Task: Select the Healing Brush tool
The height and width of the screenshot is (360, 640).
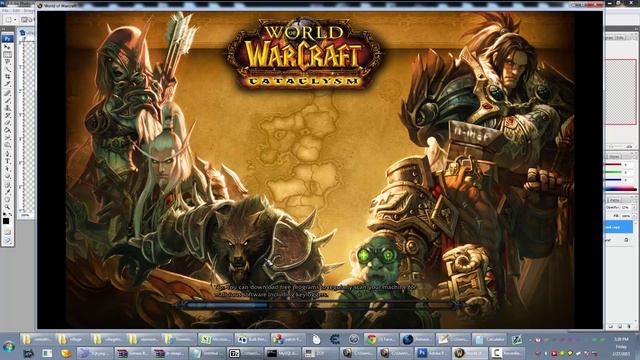Action: click(7, 93)
